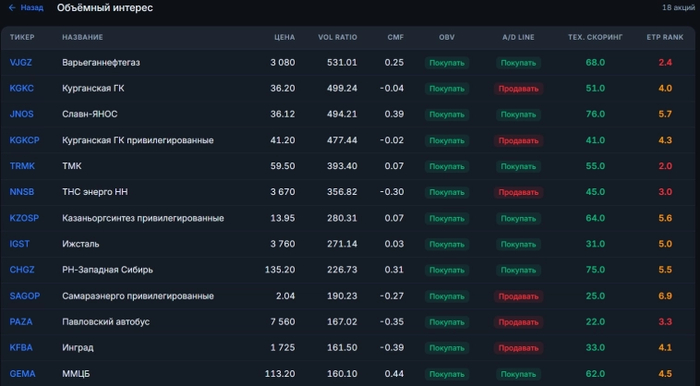Screen dimensions: 700x386
Task: Open the VJGZ ticker link
Action: (21, 62)
